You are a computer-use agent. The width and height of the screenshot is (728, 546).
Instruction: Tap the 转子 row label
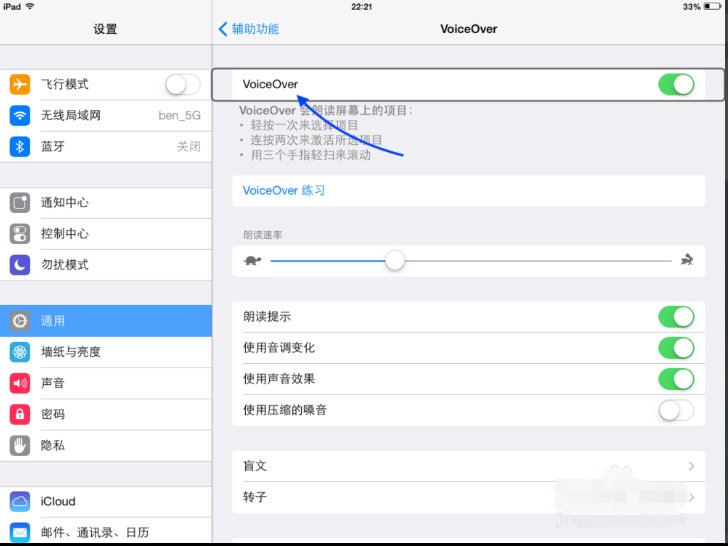coord(255,497)
